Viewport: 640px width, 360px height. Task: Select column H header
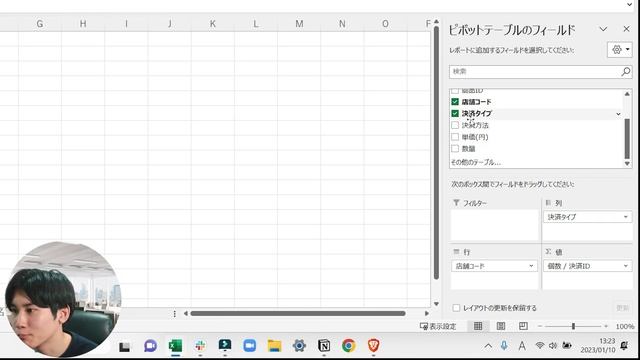(83, 24)
